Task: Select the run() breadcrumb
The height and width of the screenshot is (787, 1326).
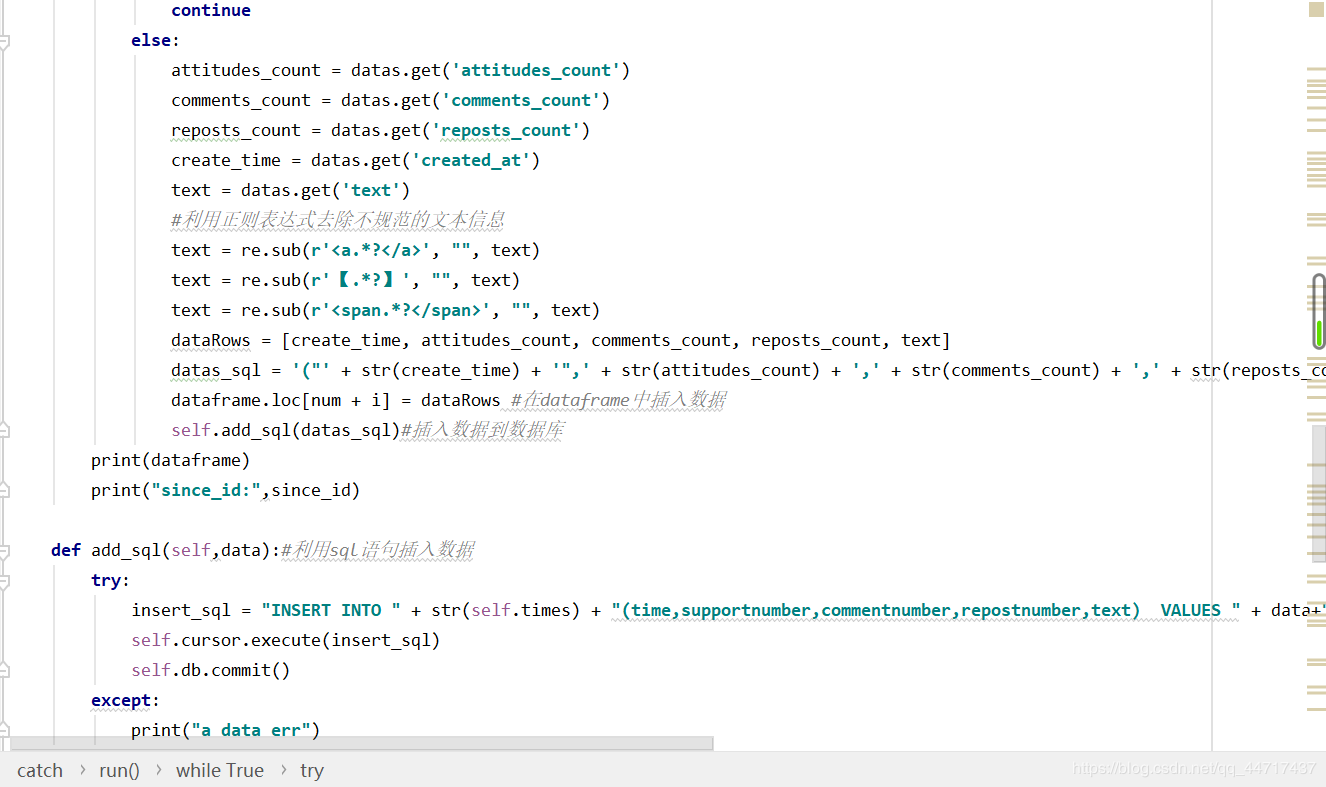Action: tap(119, 770)
